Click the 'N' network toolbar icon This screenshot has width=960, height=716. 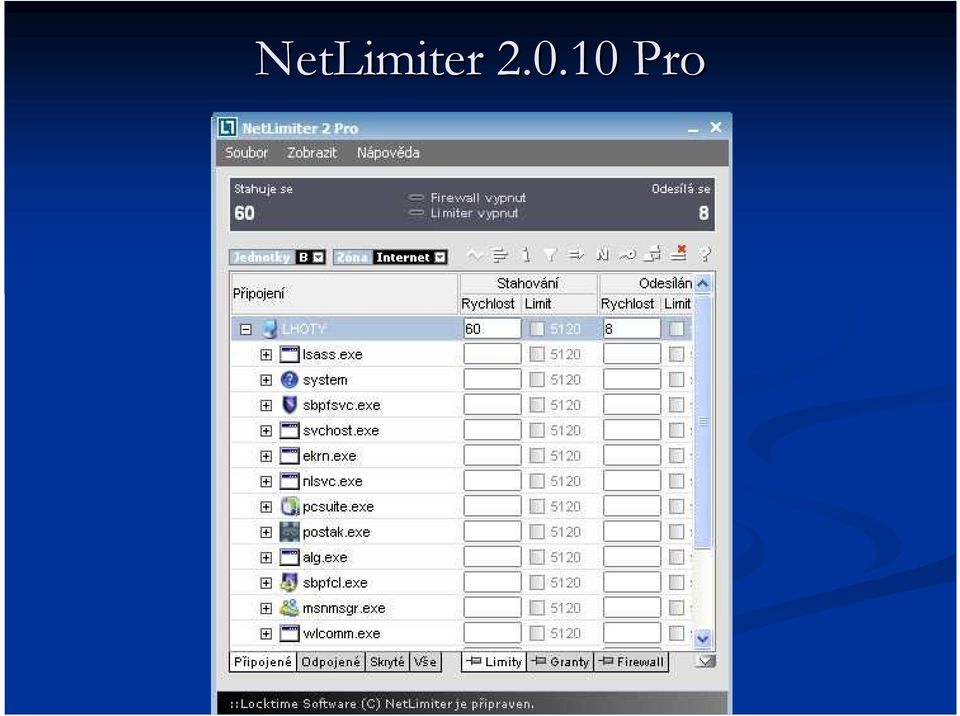(602, 255)
